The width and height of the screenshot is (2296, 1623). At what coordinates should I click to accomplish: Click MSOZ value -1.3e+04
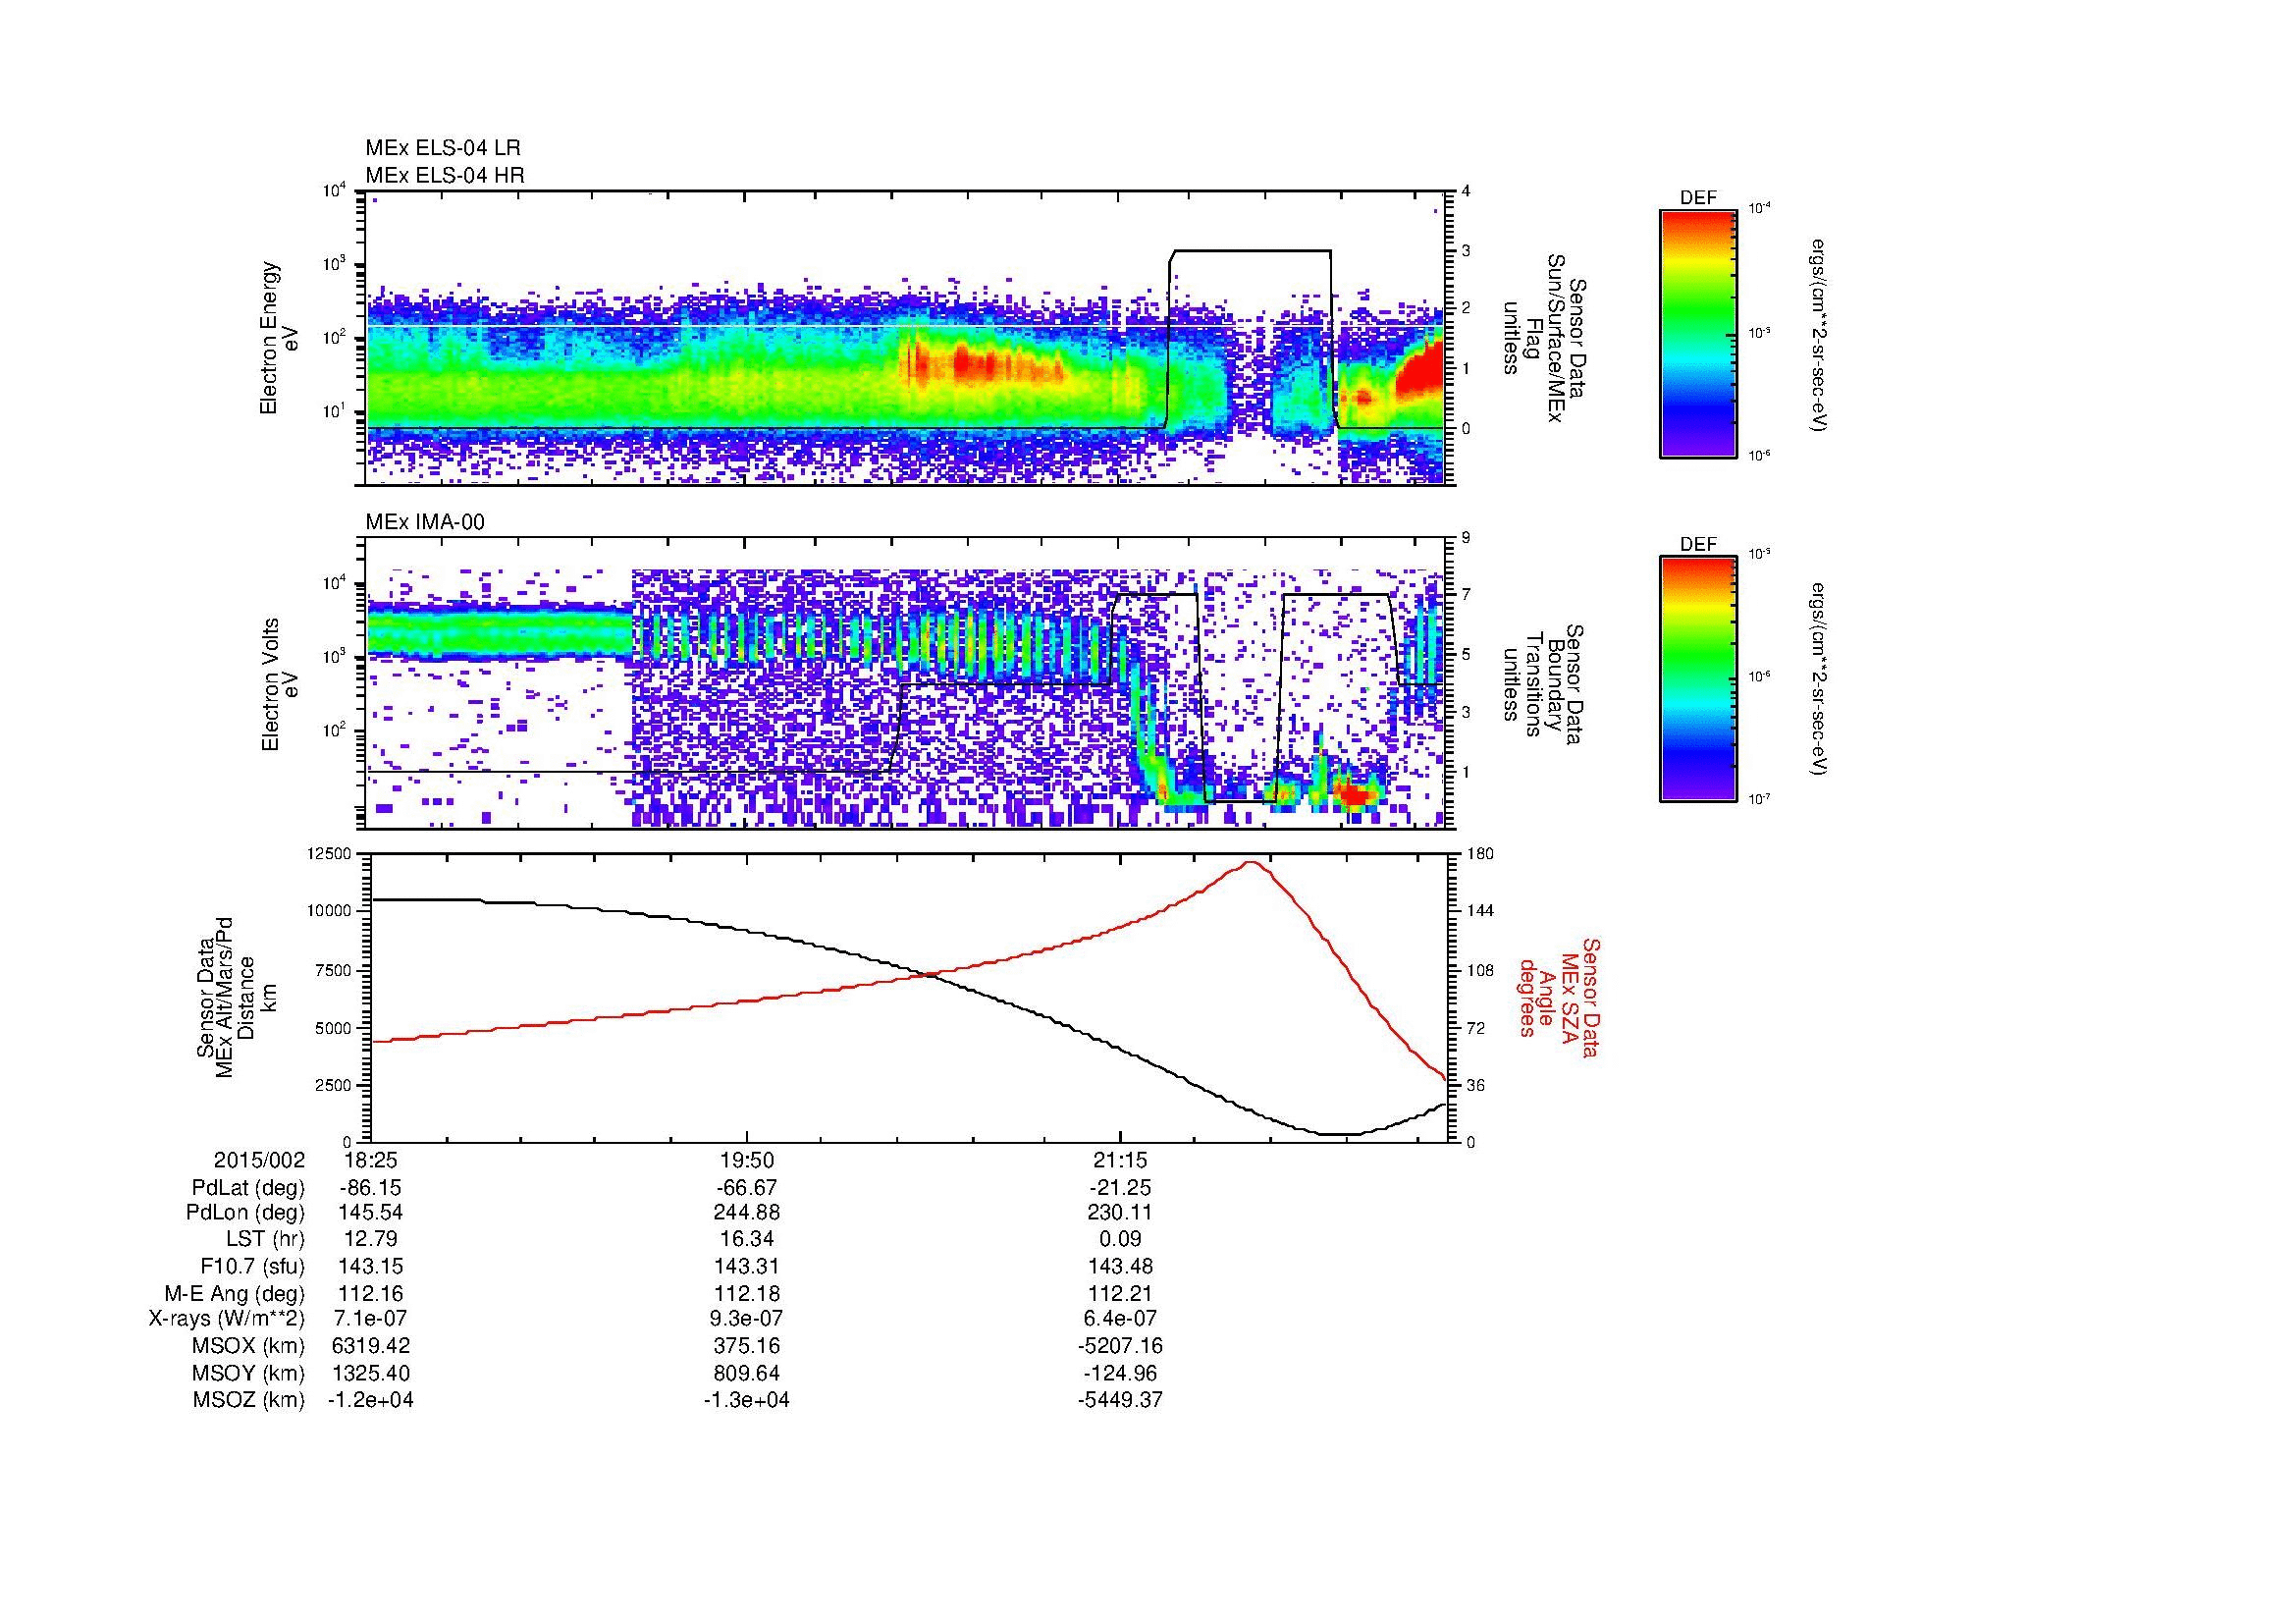coord(746,1400)
